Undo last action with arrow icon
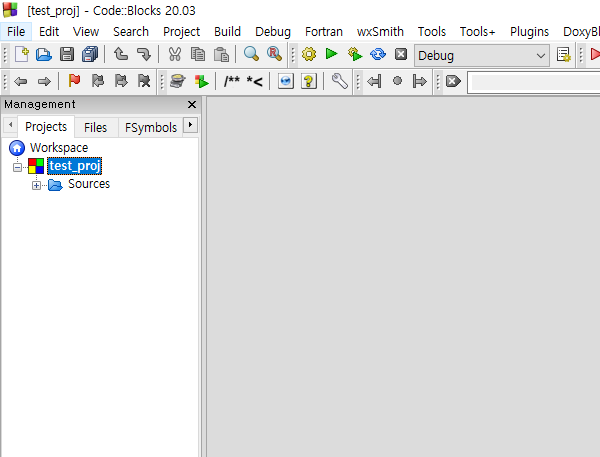Image resolution: width=600 pixels, height=457 pixels. pos(121,54)
